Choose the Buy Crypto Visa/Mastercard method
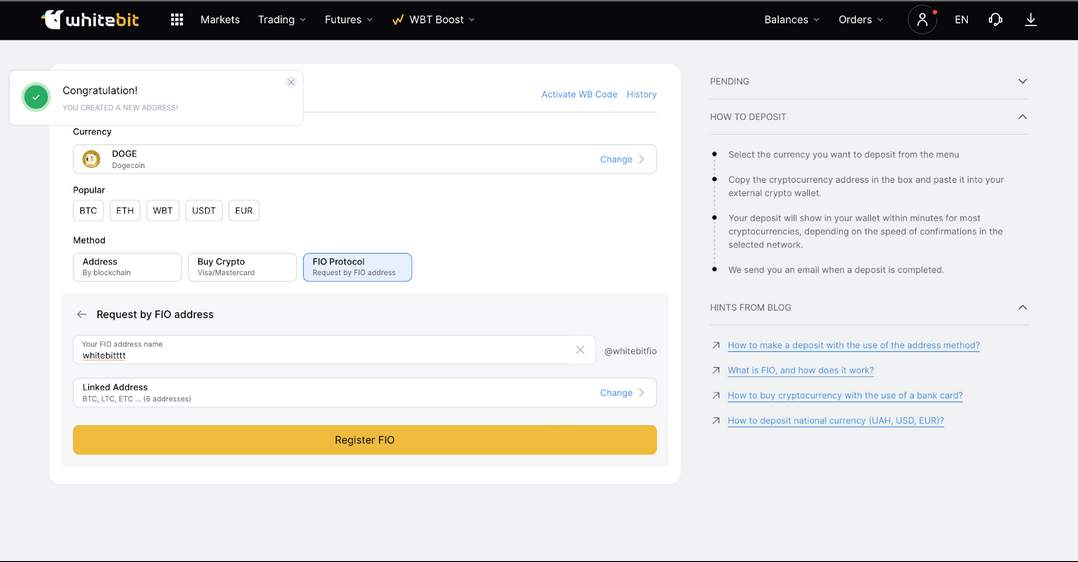 242,267
